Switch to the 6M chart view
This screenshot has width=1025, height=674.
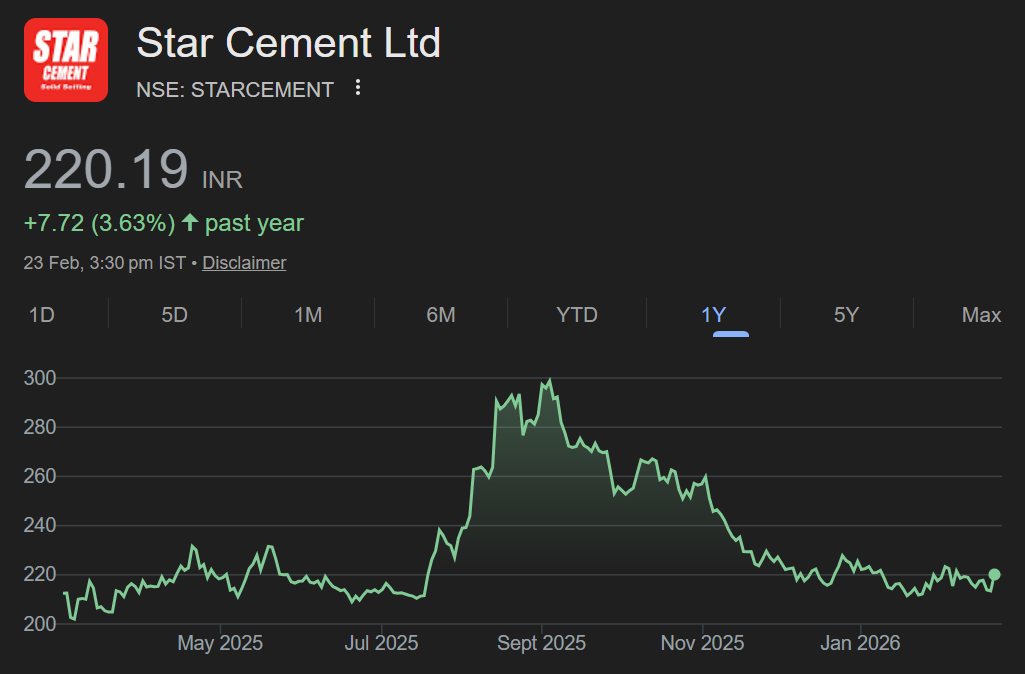[x=441, y=314]
